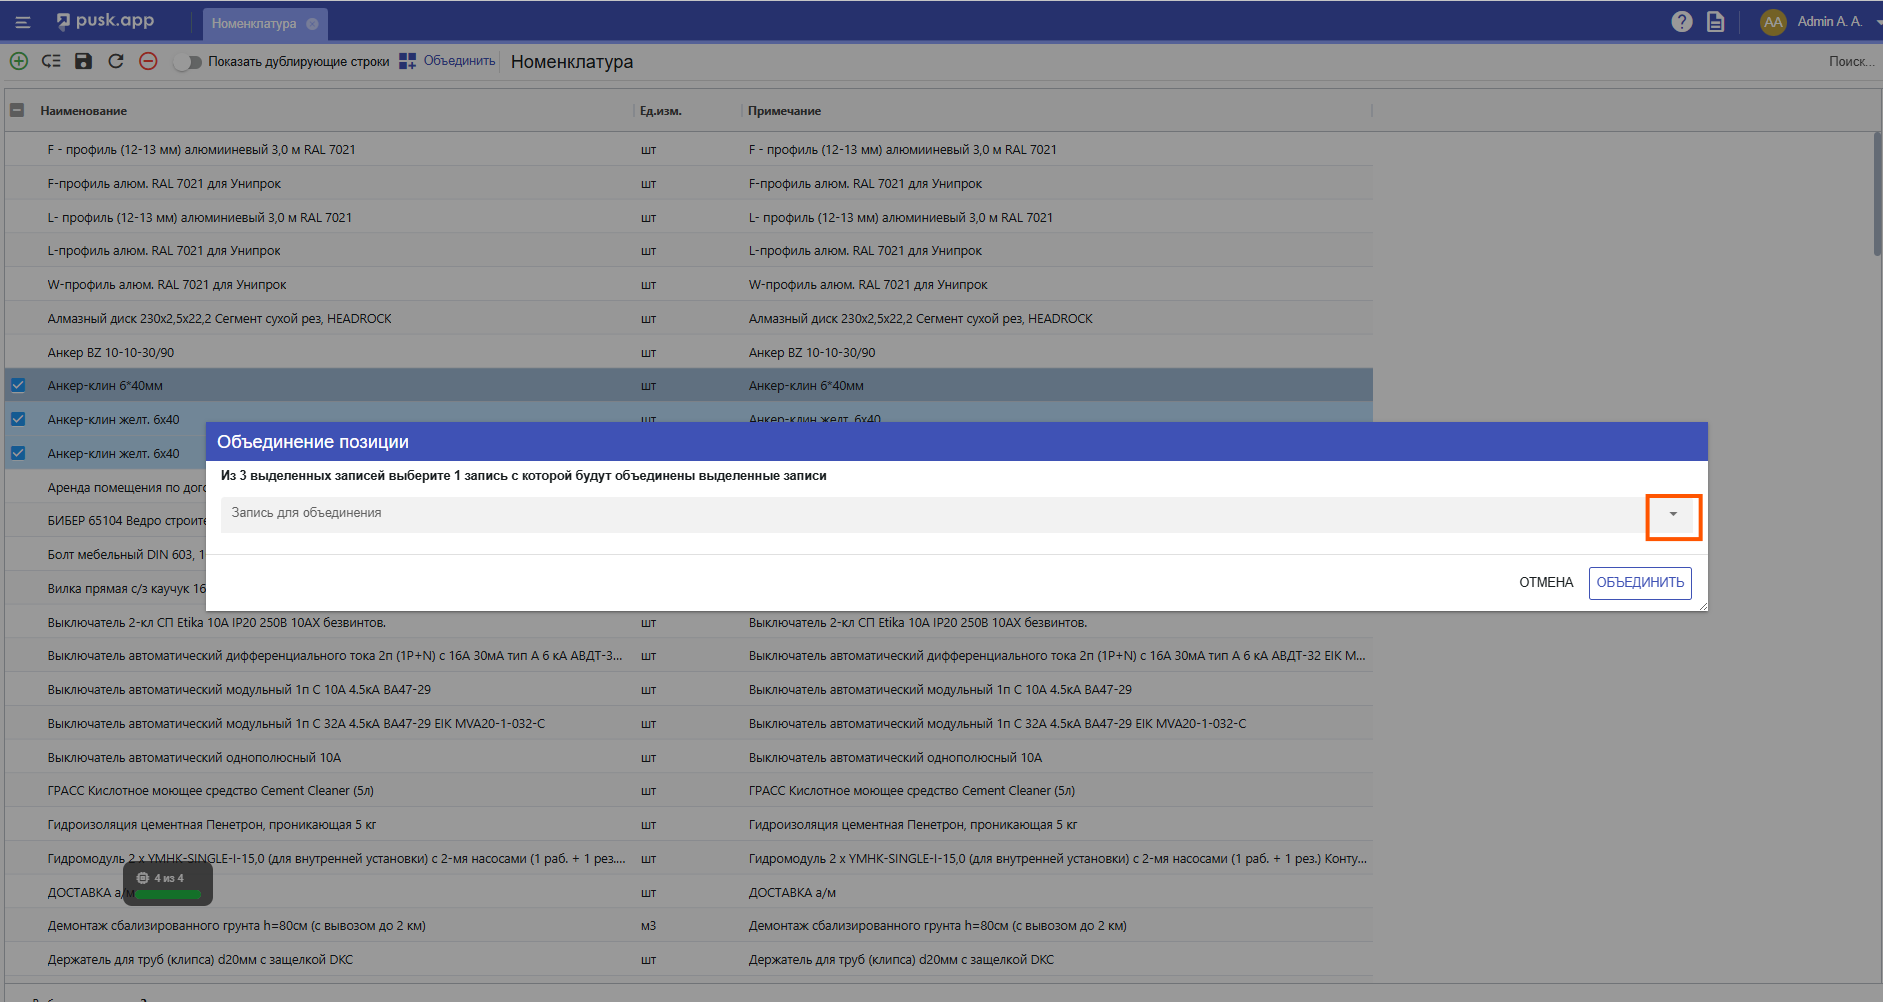The width and height of the screenshot is (1883, 1002).
Task: Open the document icon in top bar
Action: 1716,22
